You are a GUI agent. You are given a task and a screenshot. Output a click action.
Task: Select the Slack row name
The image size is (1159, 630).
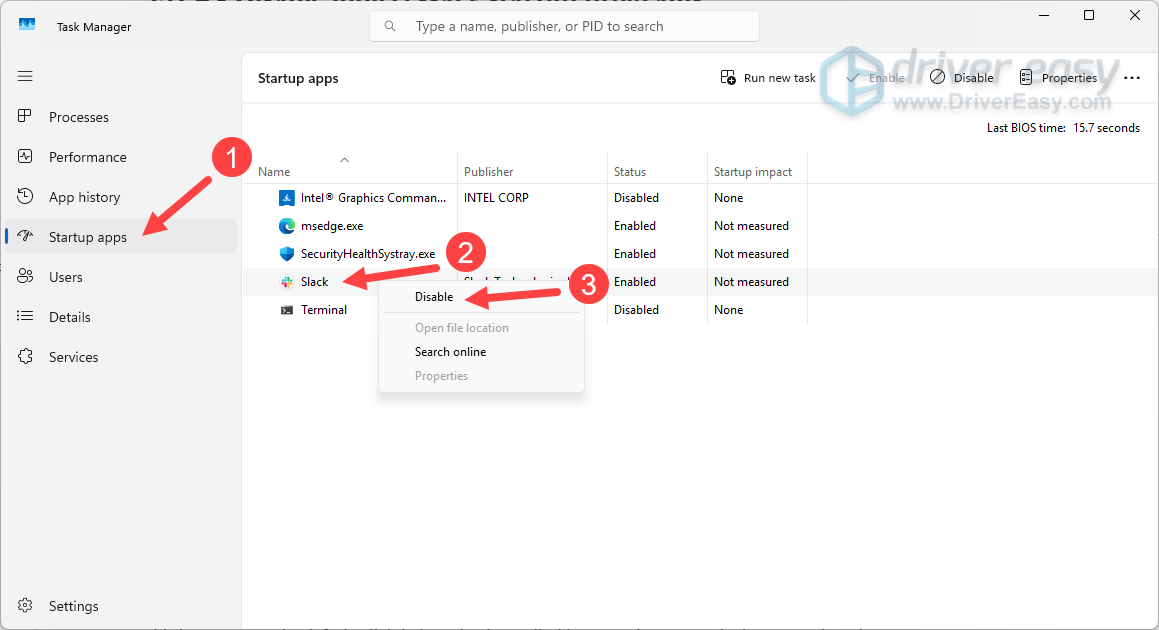(314, 282)
